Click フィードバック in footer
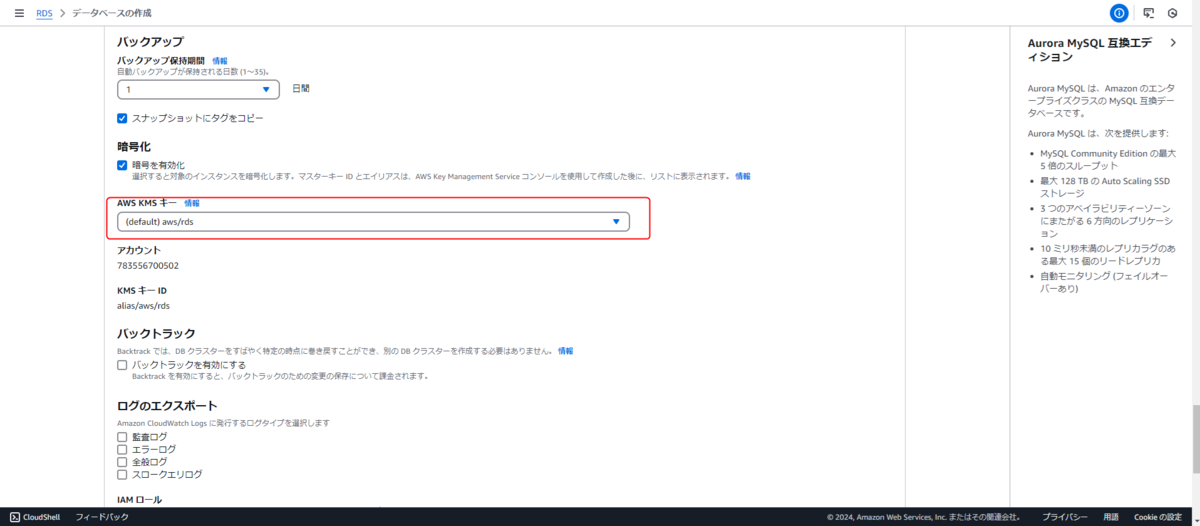 102,517
